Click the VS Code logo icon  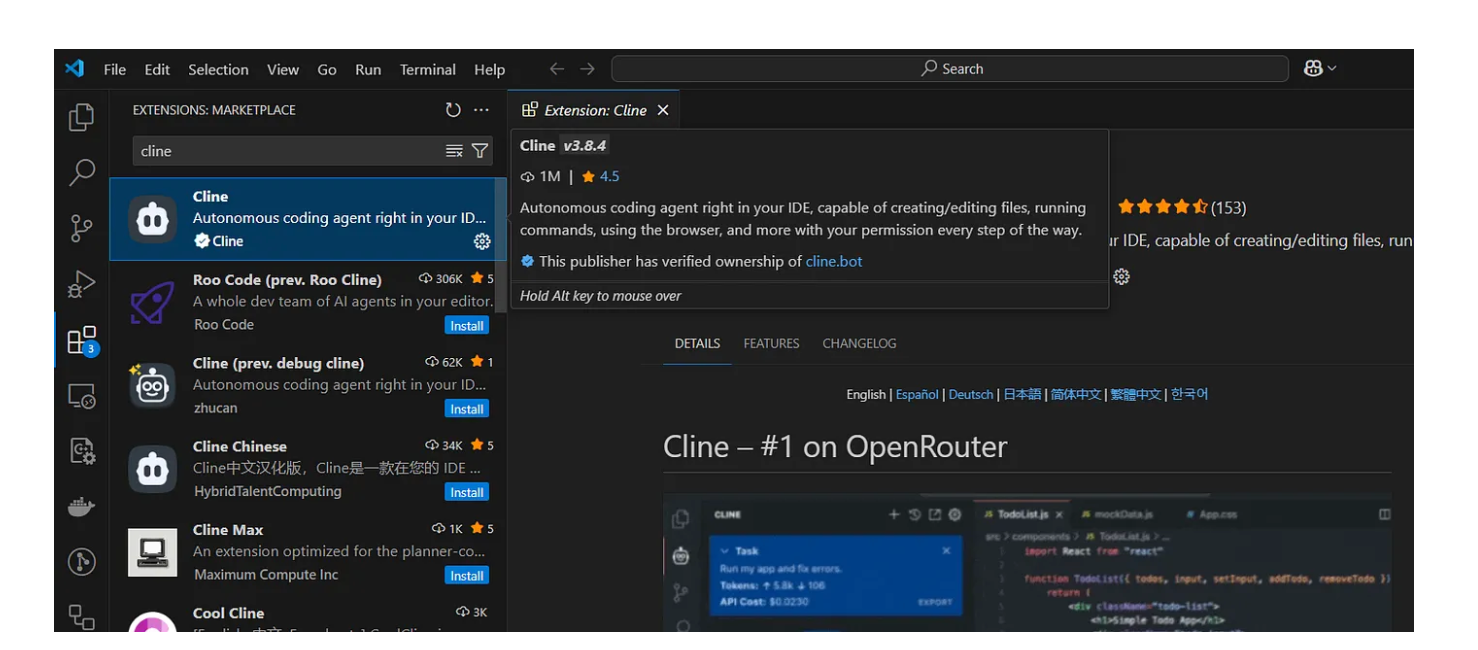[74, 69]
